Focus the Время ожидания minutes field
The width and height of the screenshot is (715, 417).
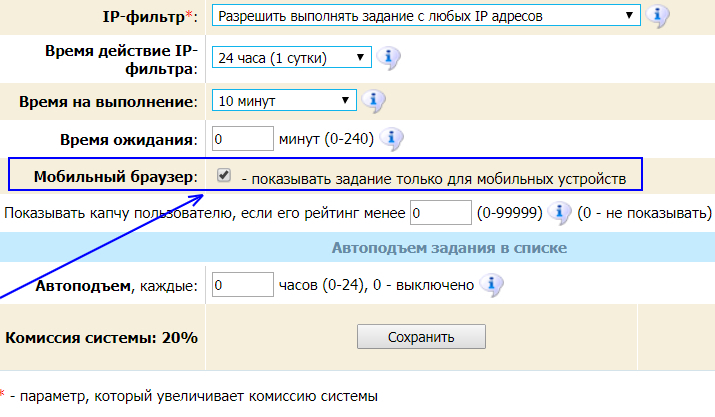[243, 138]
